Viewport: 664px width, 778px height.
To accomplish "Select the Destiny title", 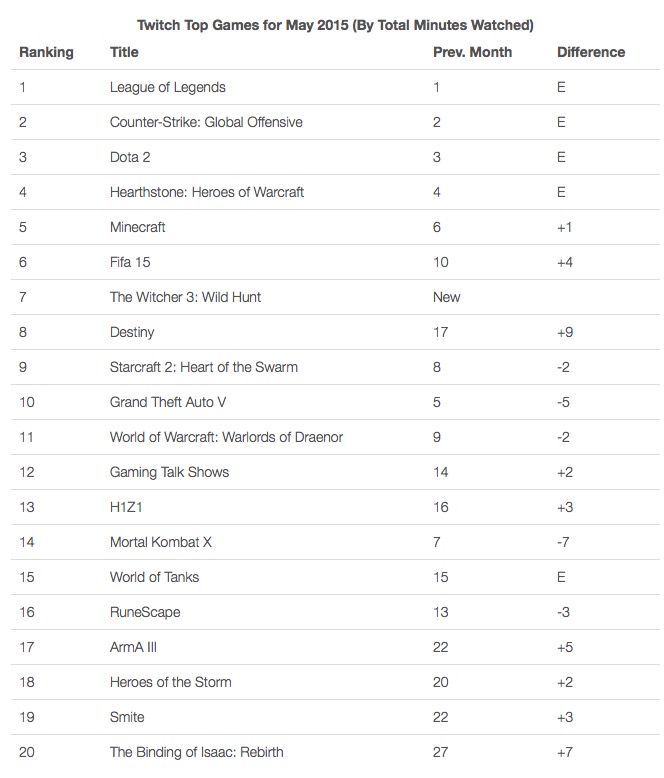I will 132,332.
